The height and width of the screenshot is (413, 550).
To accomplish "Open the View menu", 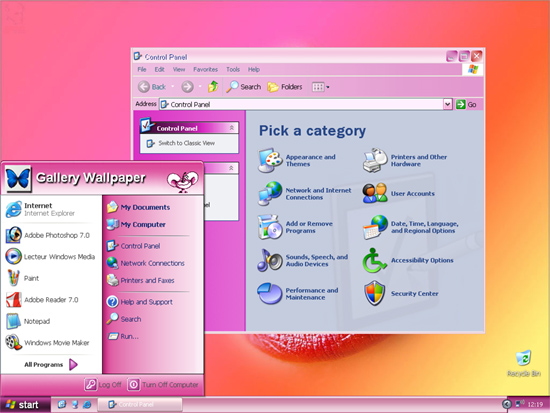I will tap(179, 69).
